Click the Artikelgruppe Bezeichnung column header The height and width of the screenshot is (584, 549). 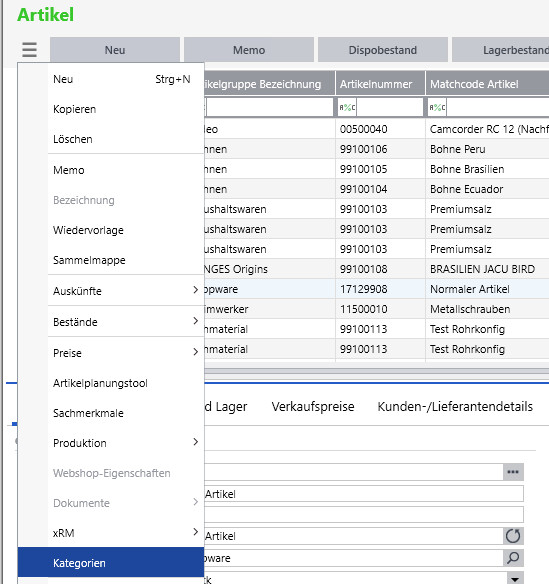[270, 84]
